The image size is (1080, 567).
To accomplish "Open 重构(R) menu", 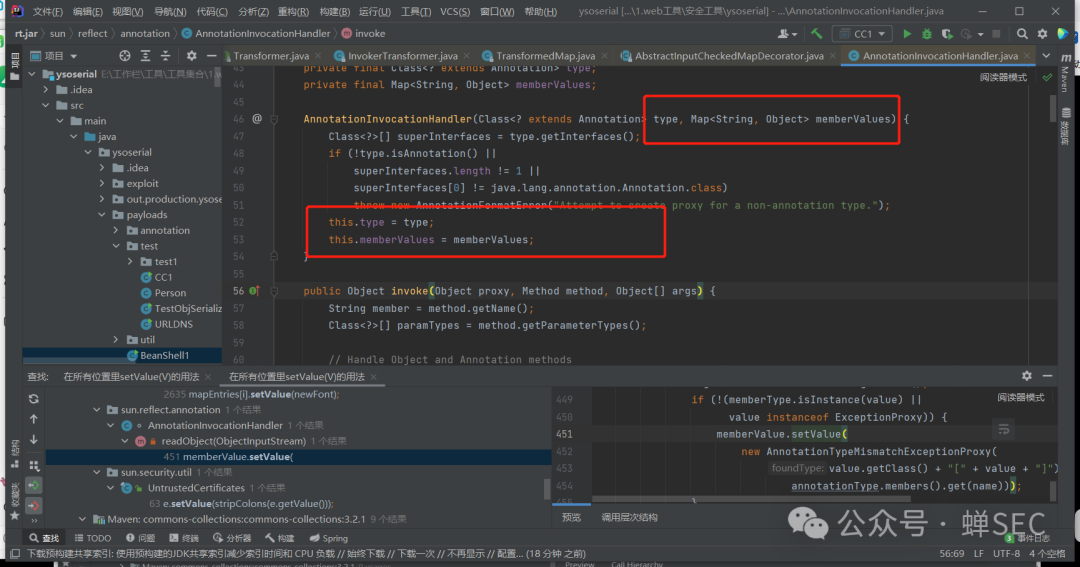I will coord(293,12).
